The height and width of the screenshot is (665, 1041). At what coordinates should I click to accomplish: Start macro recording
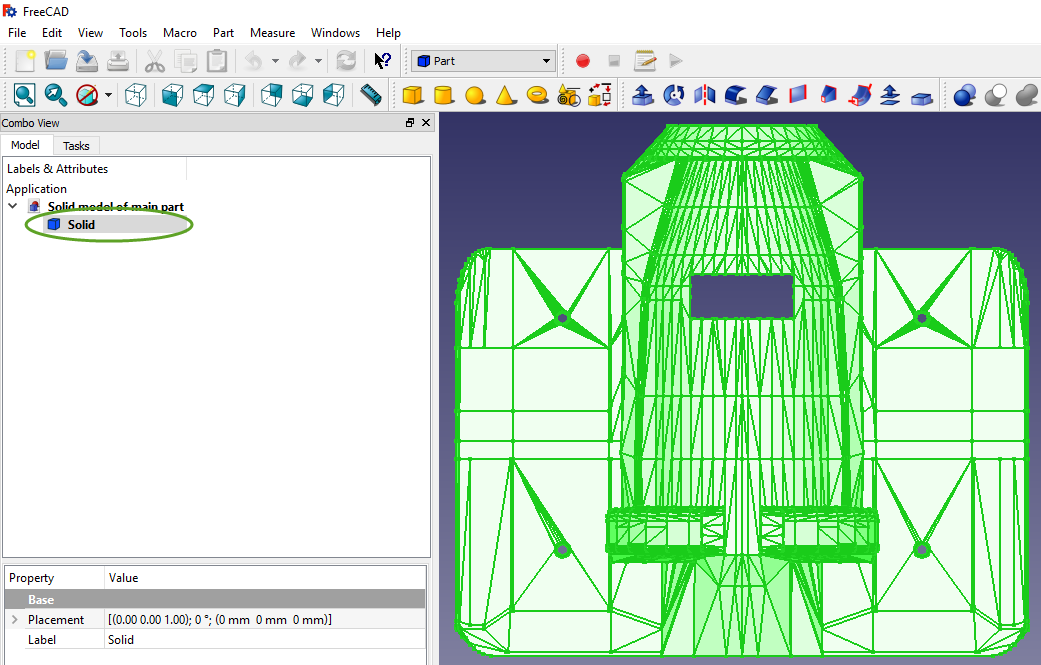582,60
